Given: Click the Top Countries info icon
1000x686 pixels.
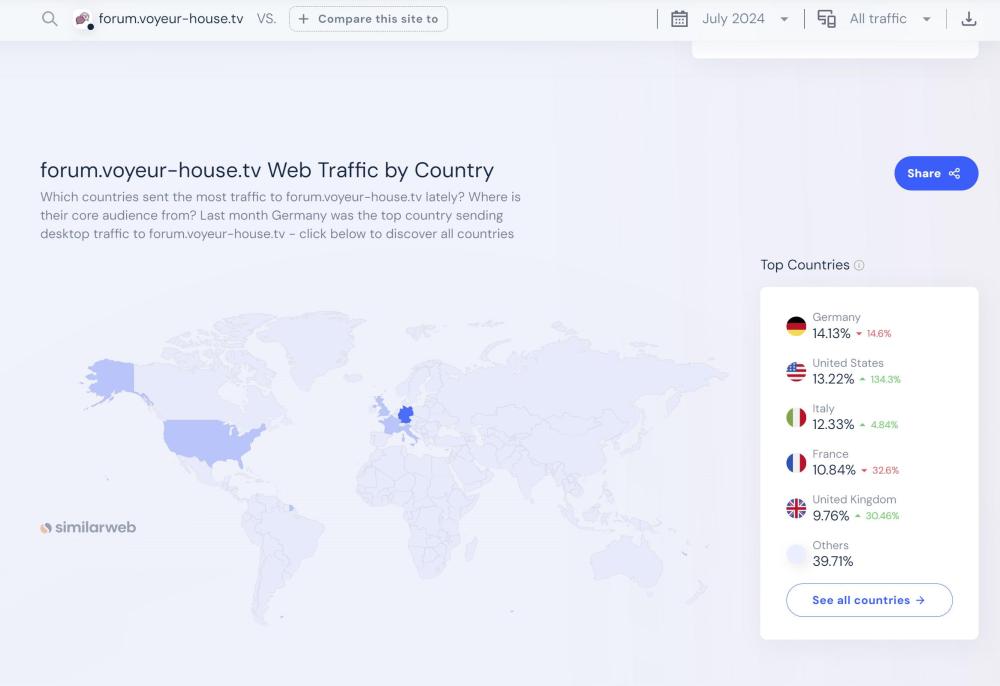Looking at the screenshot, I should (859, 266).
